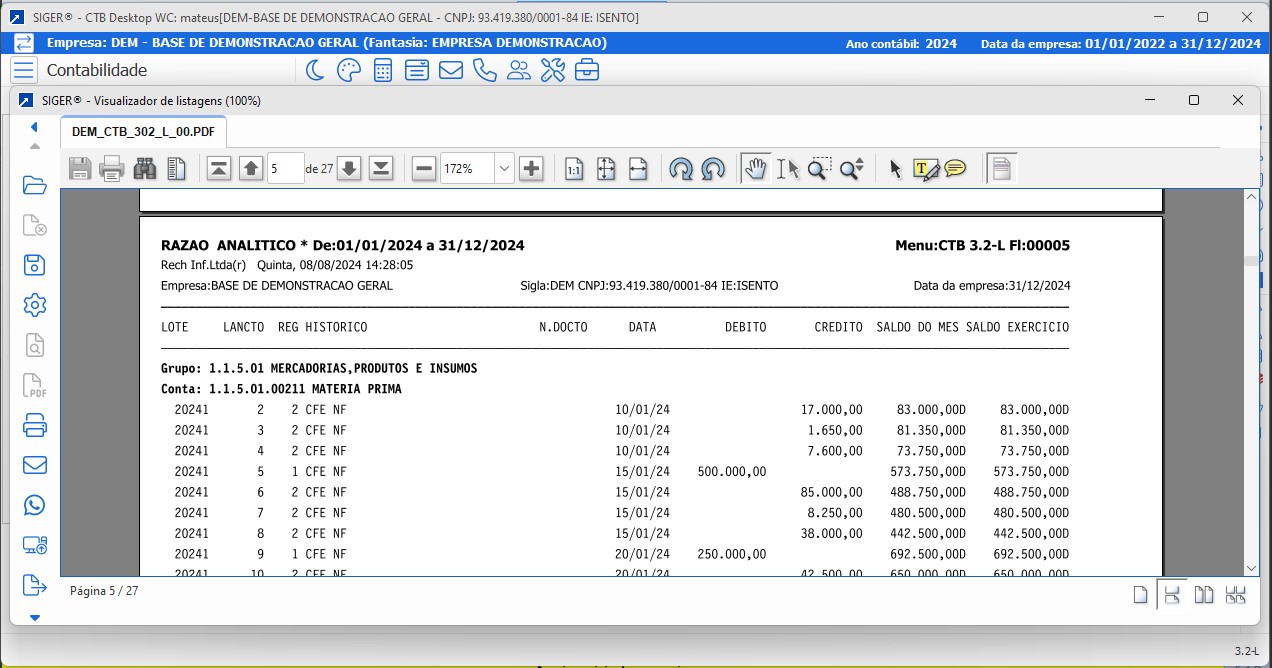
Task: Click the phone icon in top bar
Action: [x=485, y=70]
